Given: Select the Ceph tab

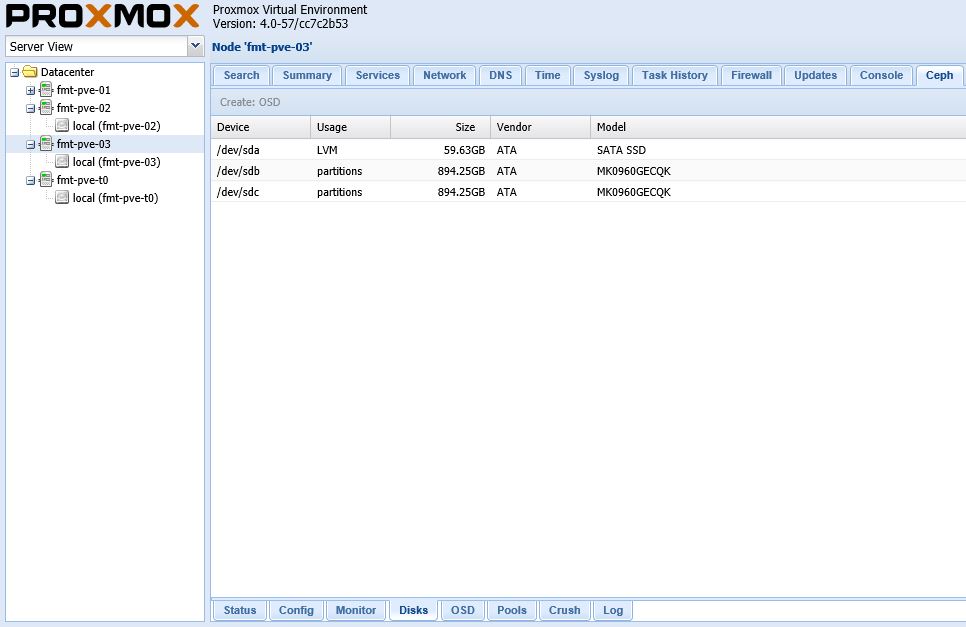Looking at the screenshot, I should point(940,75).
